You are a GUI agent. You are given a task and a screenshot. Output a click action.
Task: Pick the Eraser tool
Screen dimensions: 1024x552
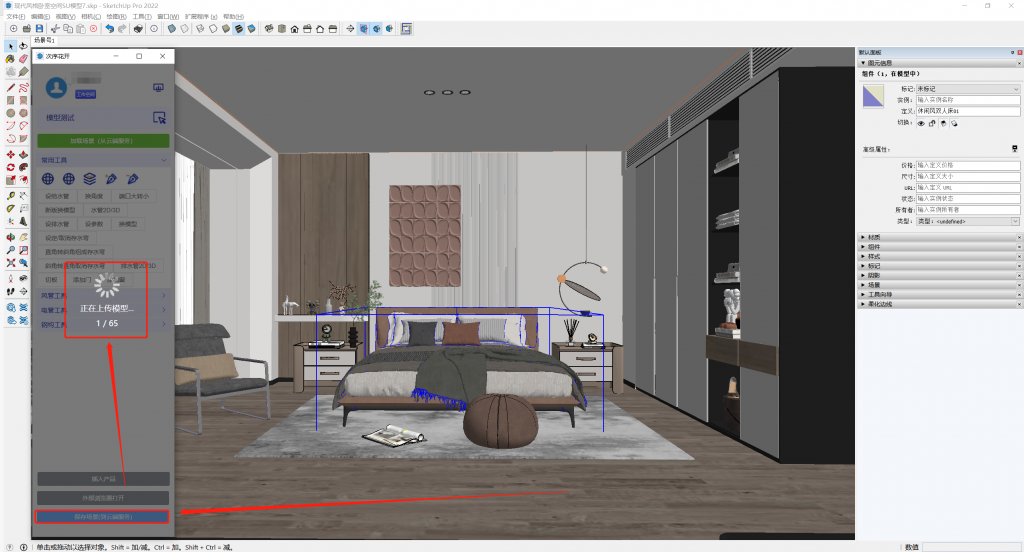click(x=24, y=59)
